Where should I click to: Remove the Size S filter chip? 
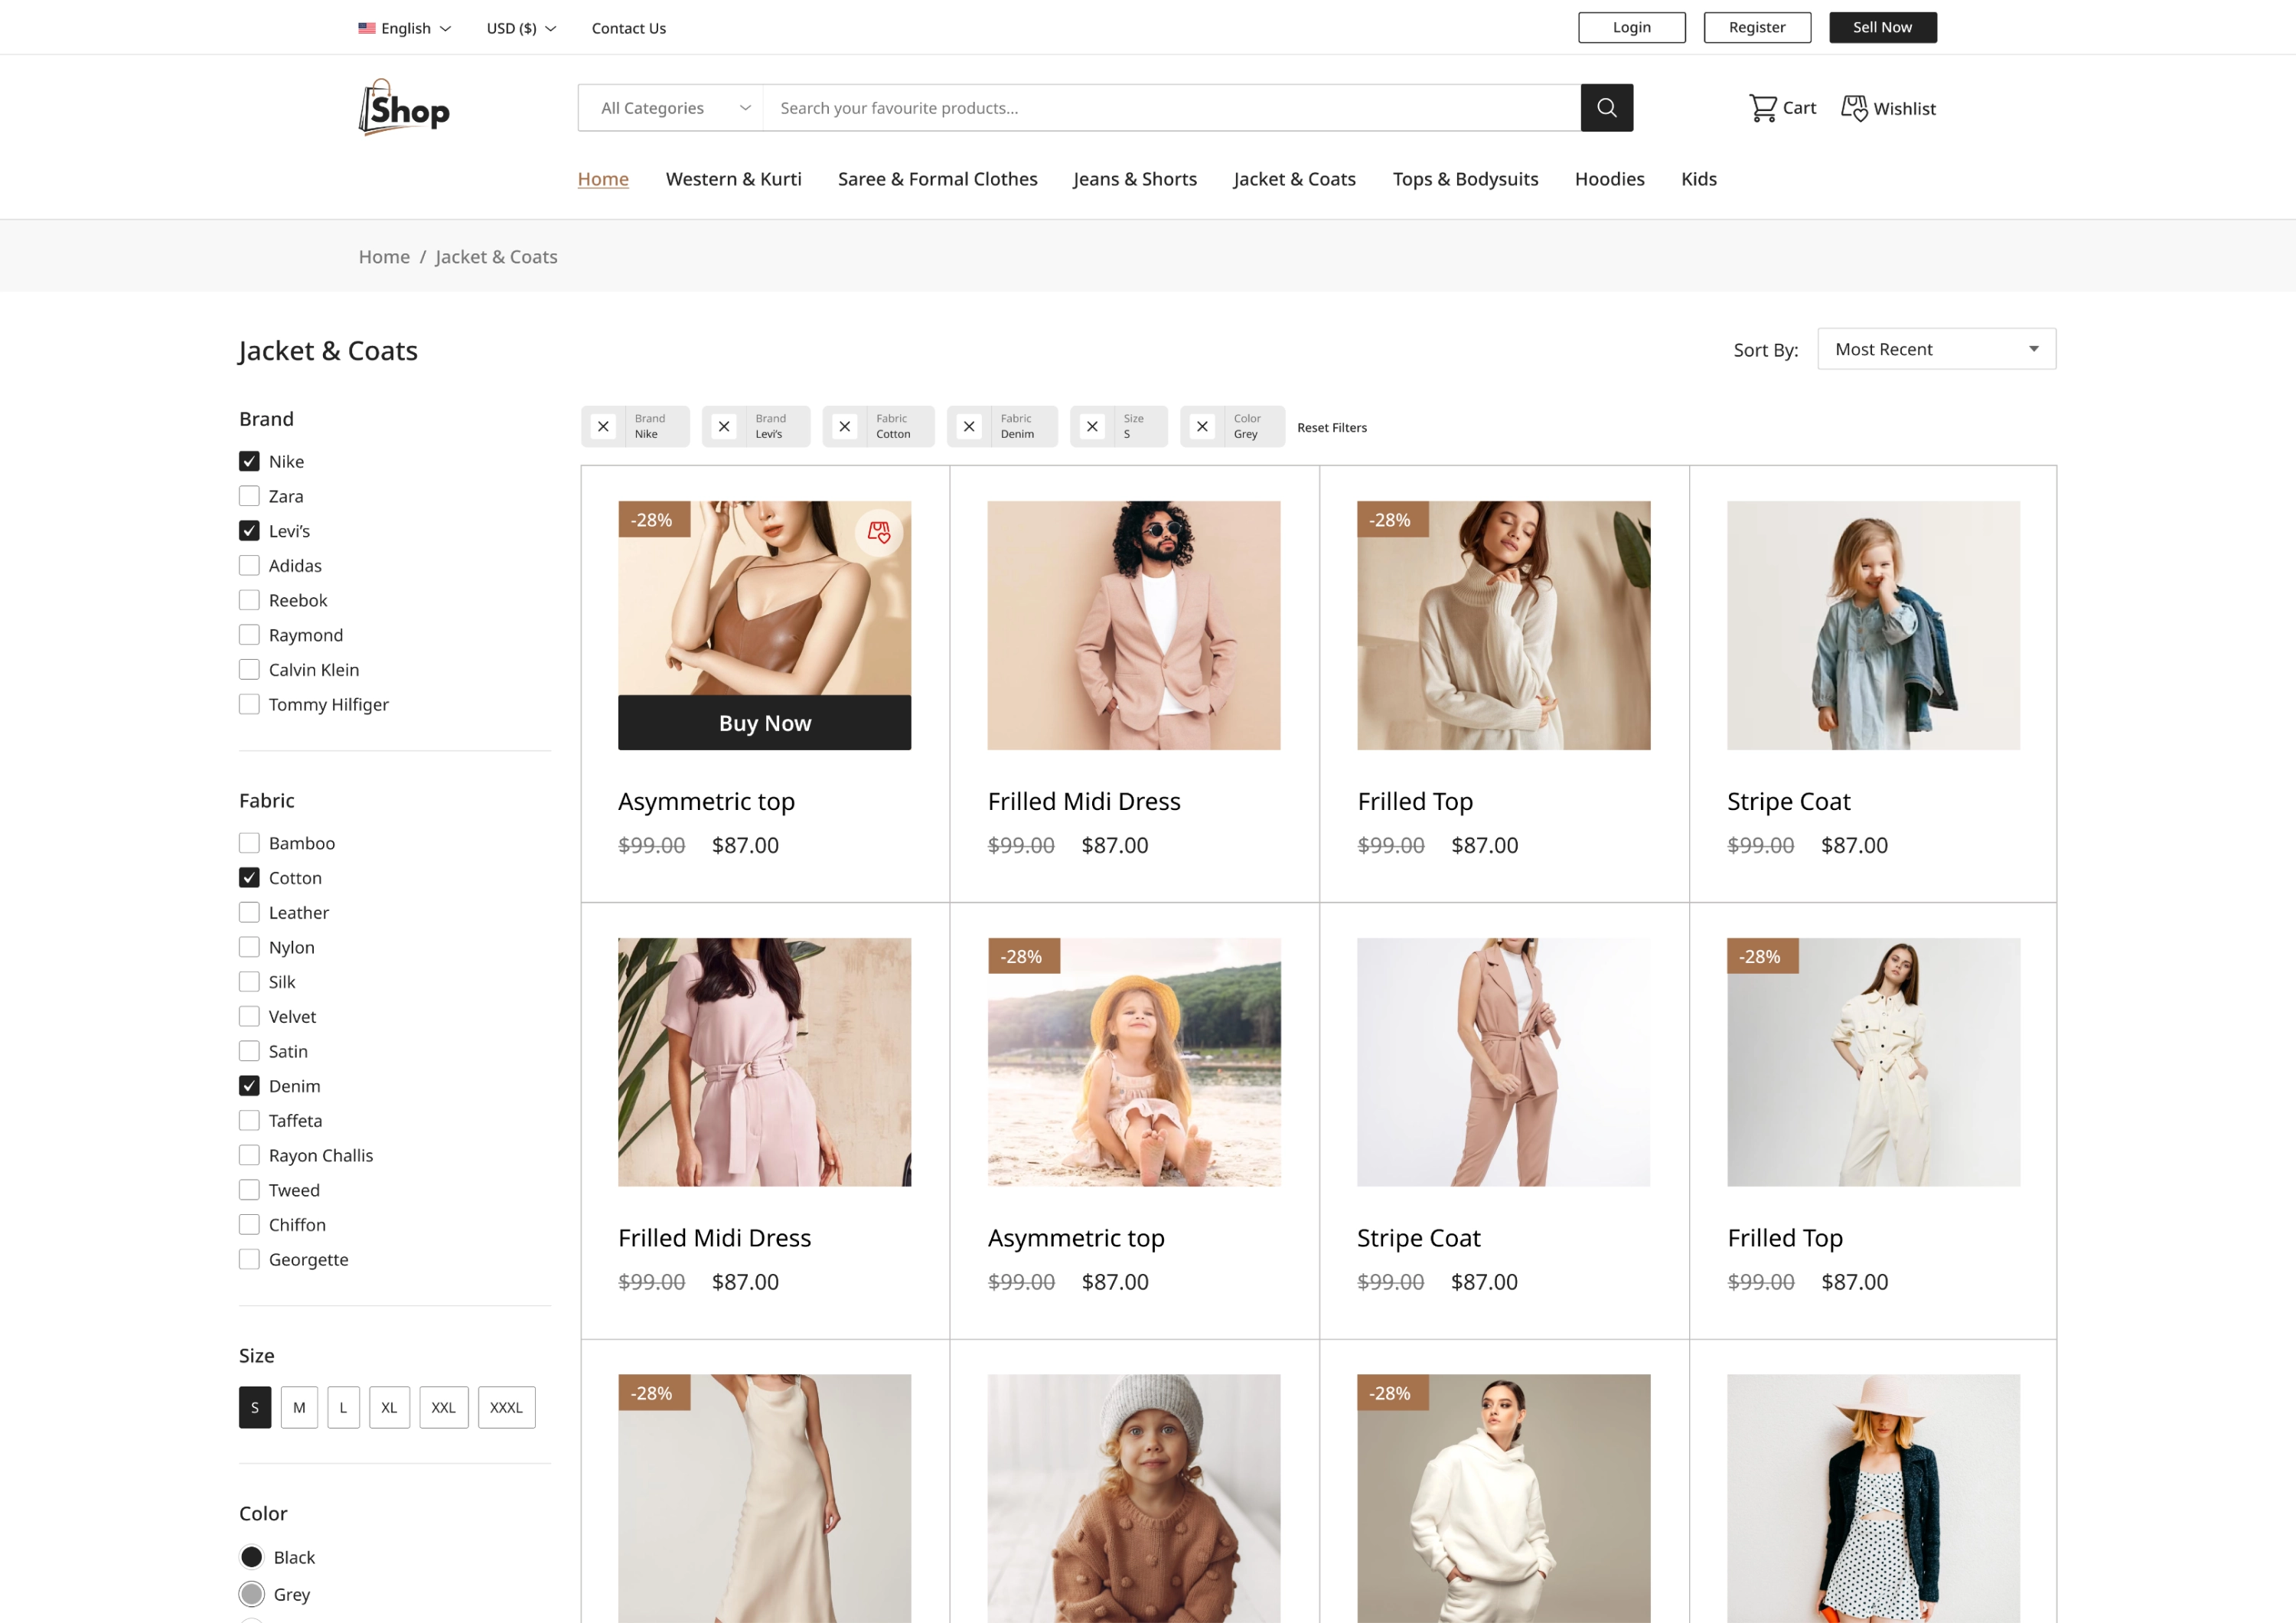[1091, 426]
